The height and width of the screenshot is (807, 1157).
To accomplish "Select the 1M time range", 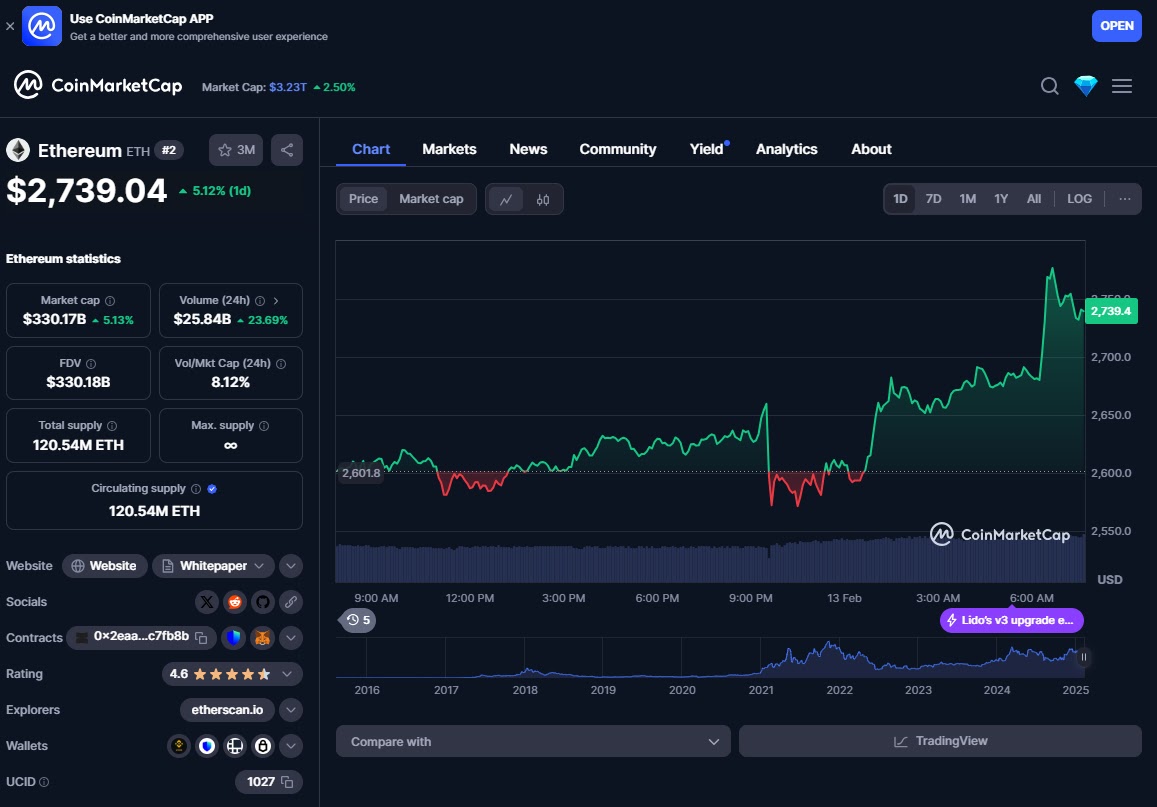I will (x=967, y=198).
